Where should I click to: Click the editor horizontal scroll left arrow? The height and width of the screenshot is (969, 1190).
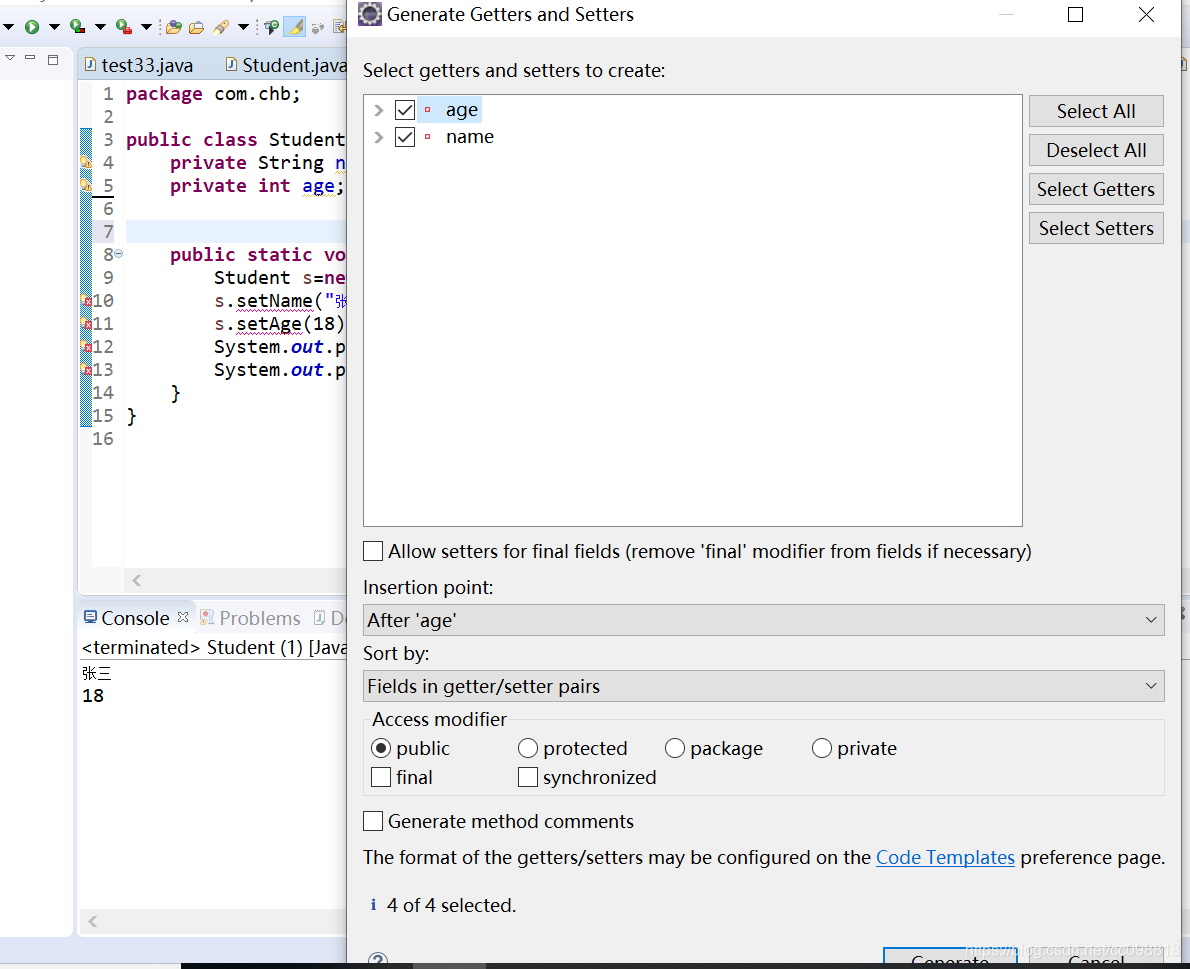137,580
